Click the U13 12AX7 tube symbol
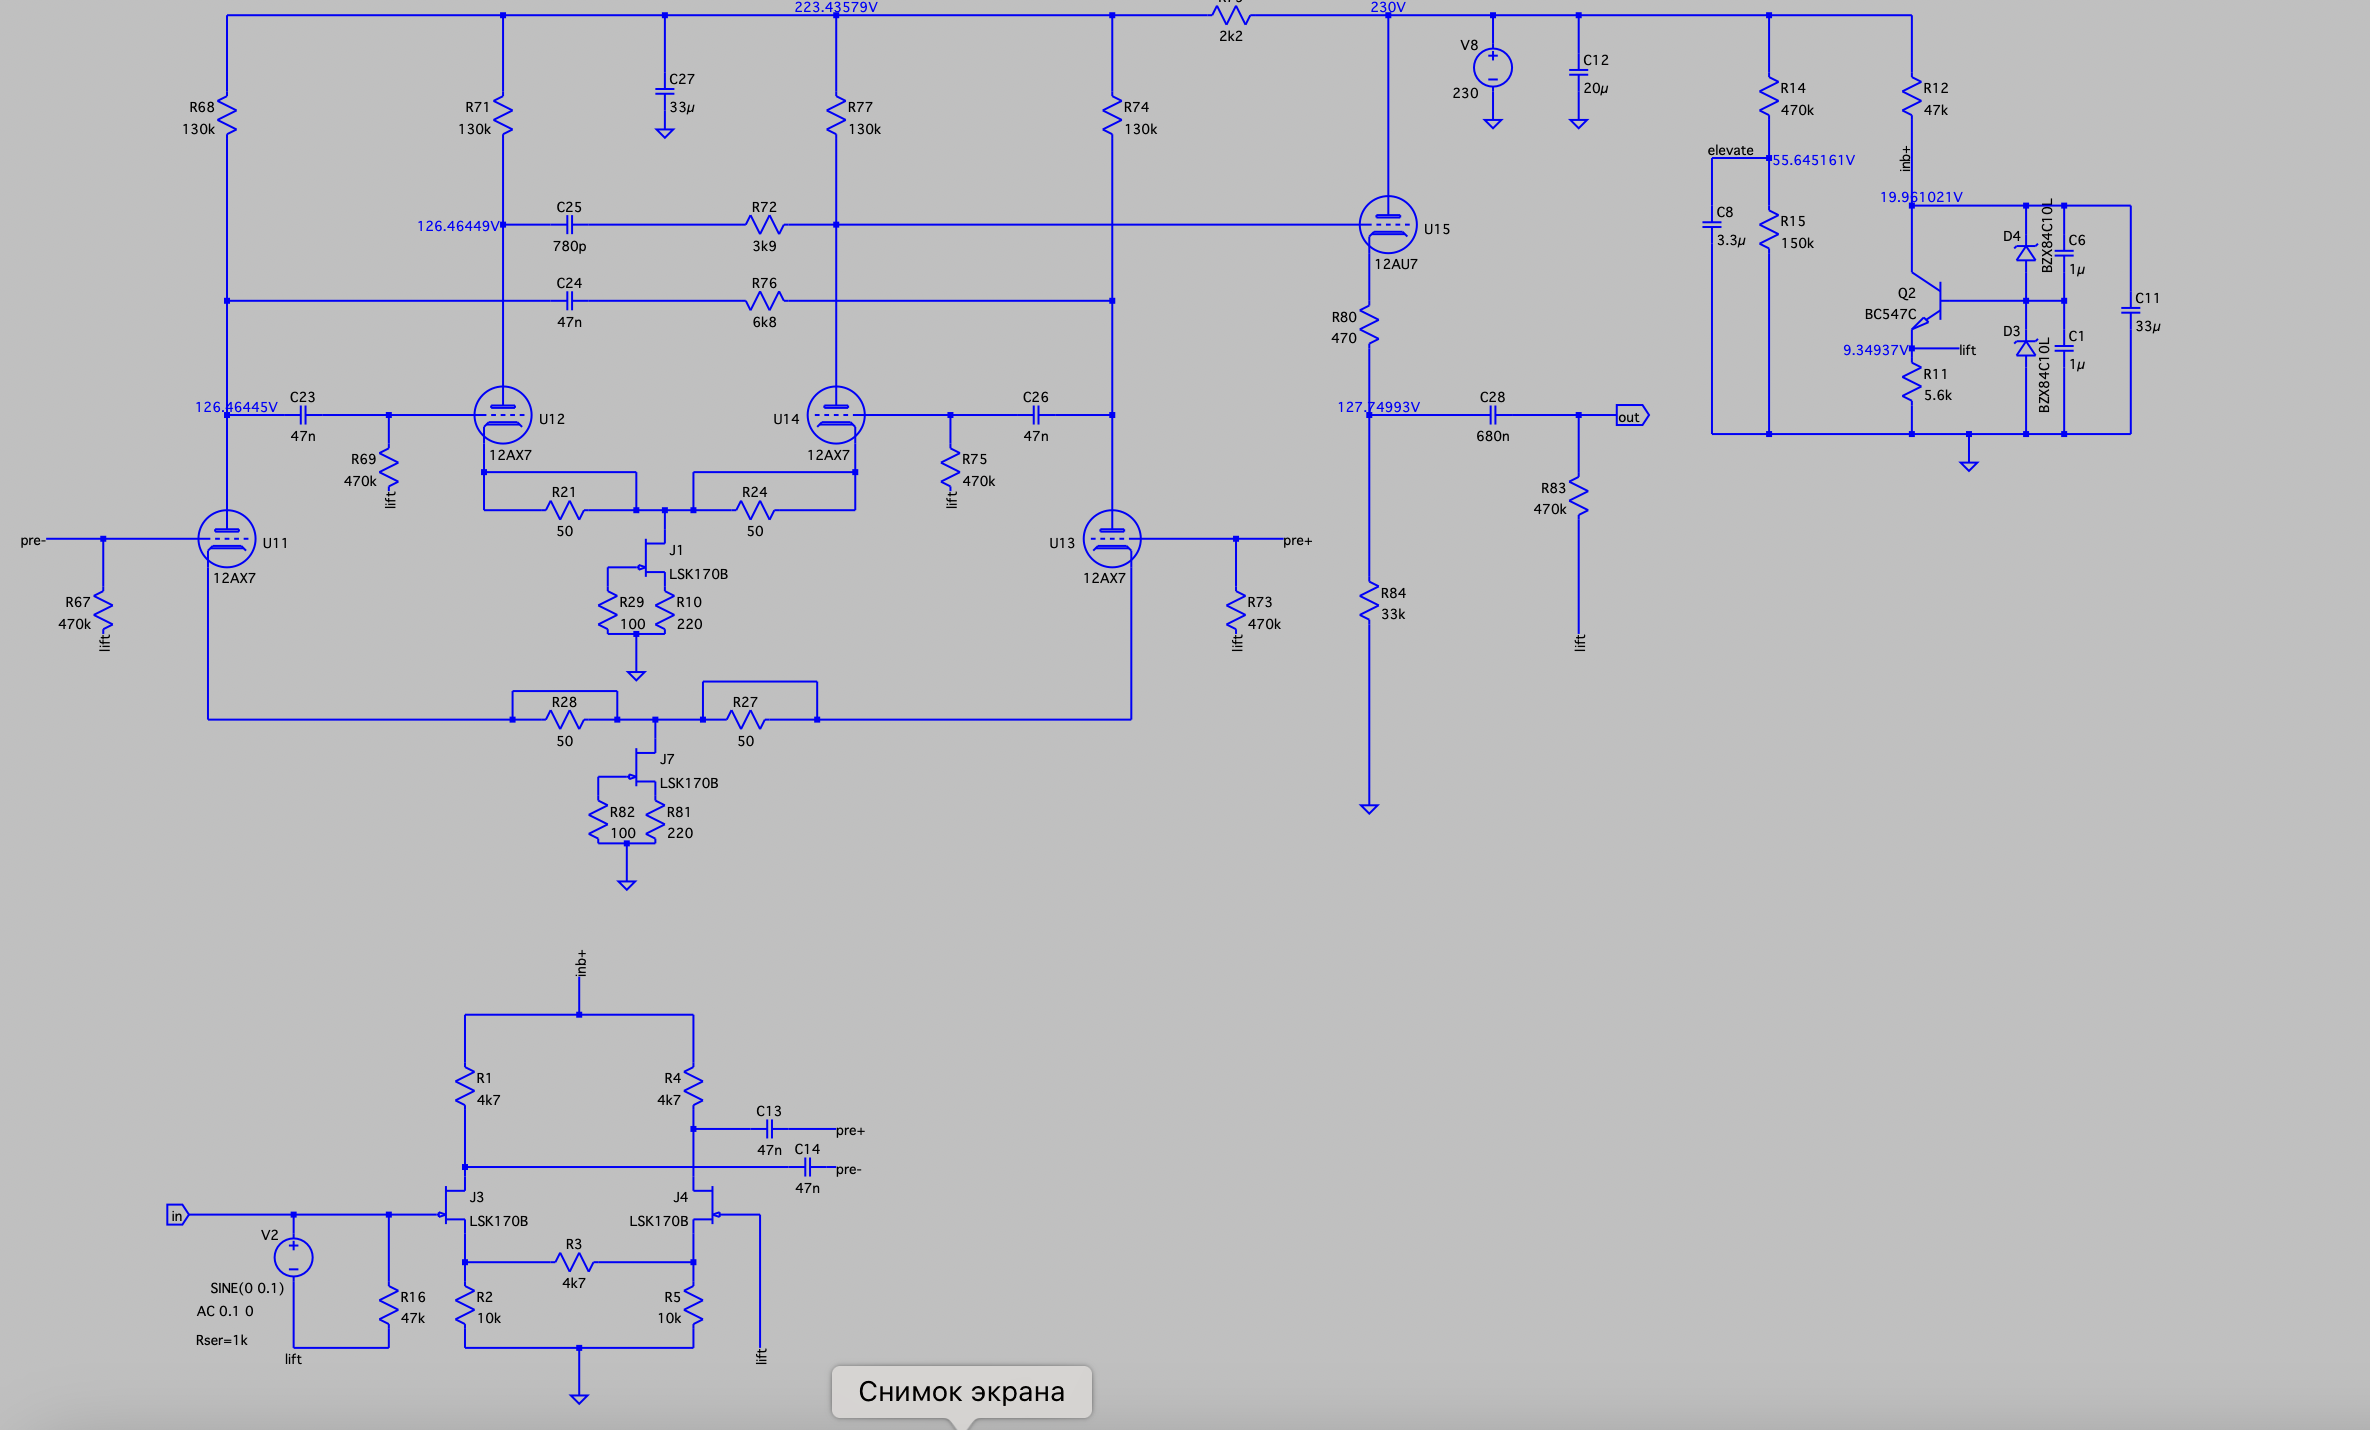 tap(1111, 539)
